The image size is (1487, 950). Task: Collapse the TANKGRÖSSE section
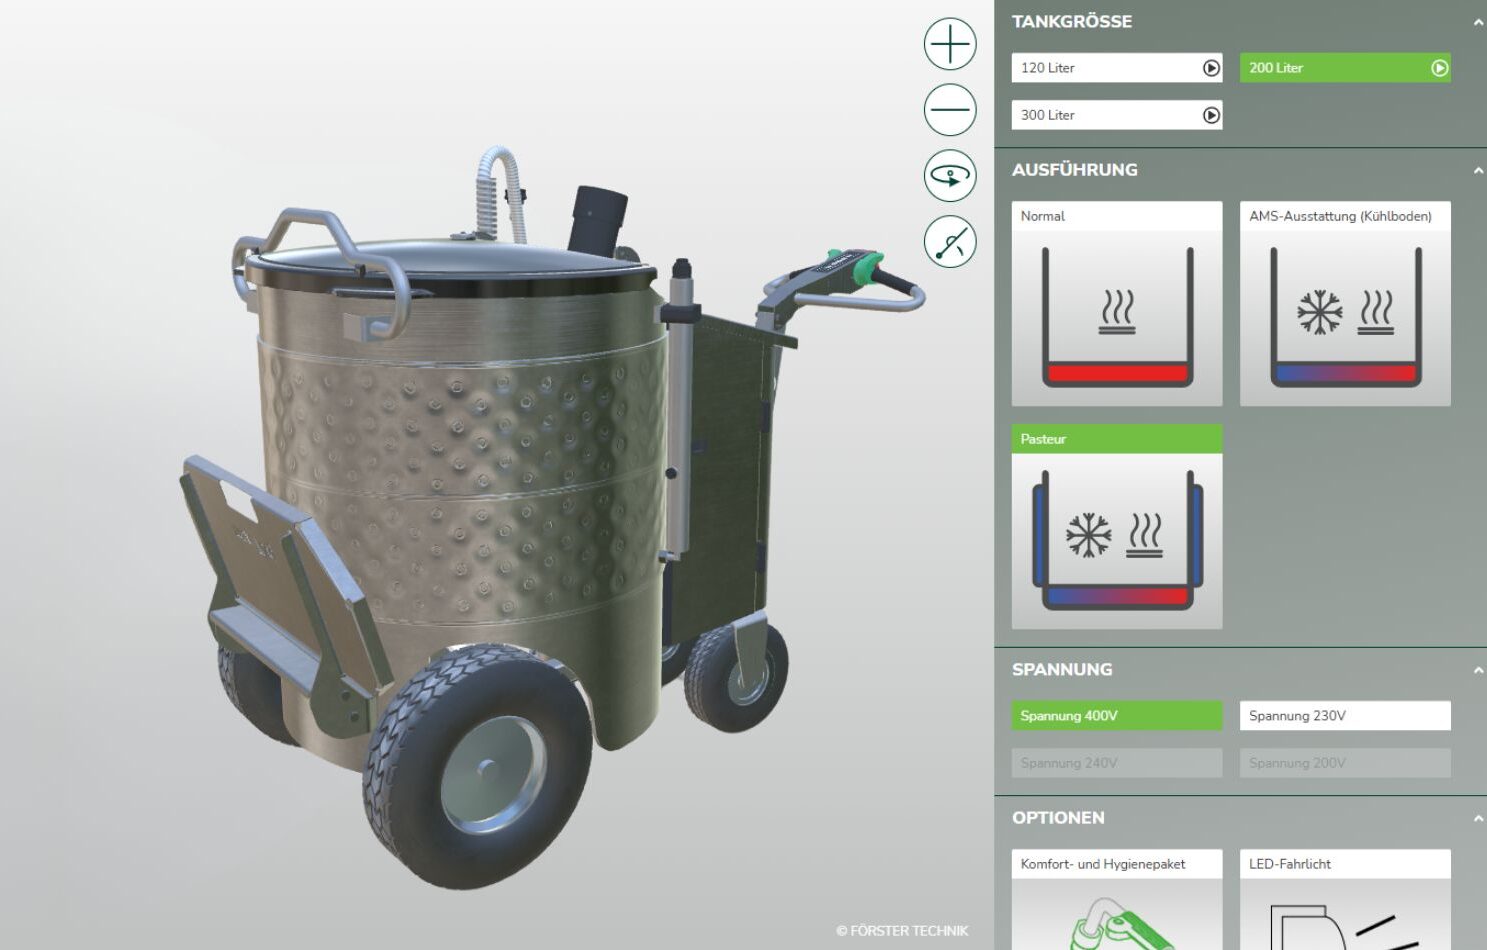point(1477,22)
